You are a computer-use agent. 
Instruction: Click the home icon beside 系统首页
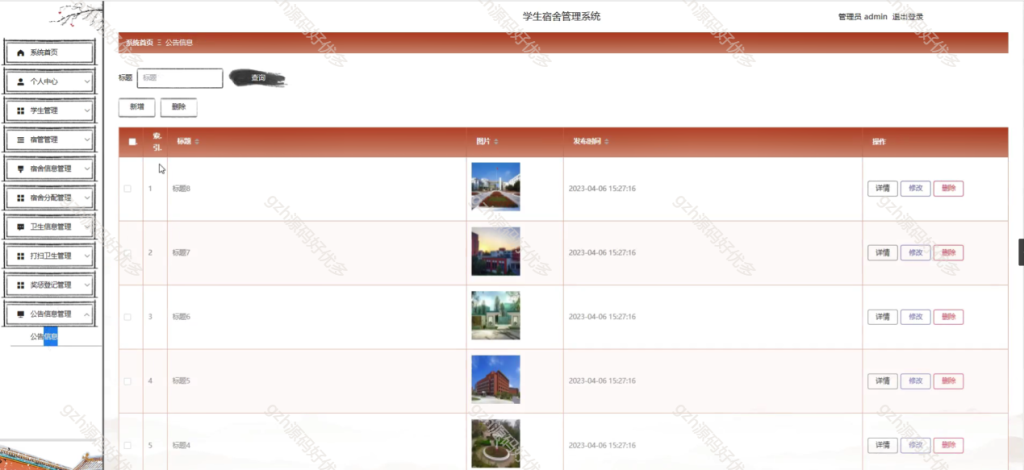pyautogui.click(x=21, y=52)
